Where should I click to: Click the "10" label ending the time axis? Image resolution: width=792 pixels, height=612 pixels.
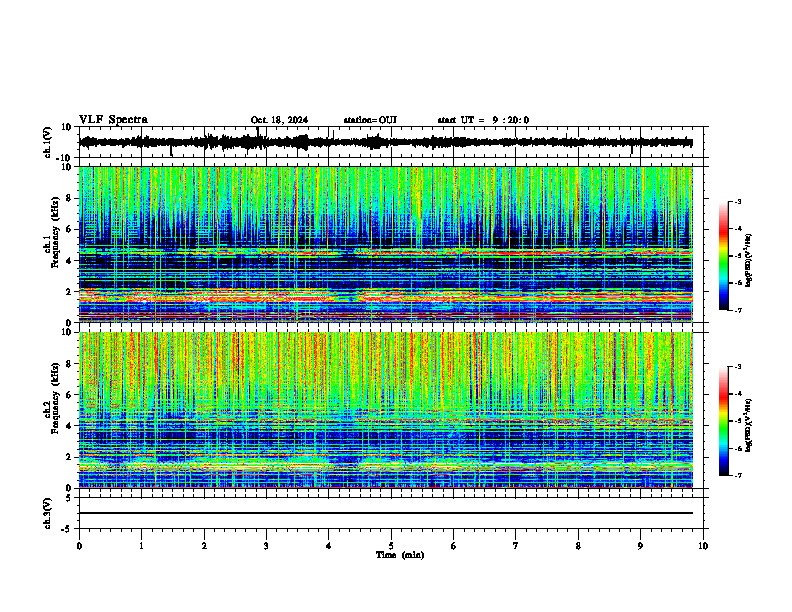tap(703, 546)
